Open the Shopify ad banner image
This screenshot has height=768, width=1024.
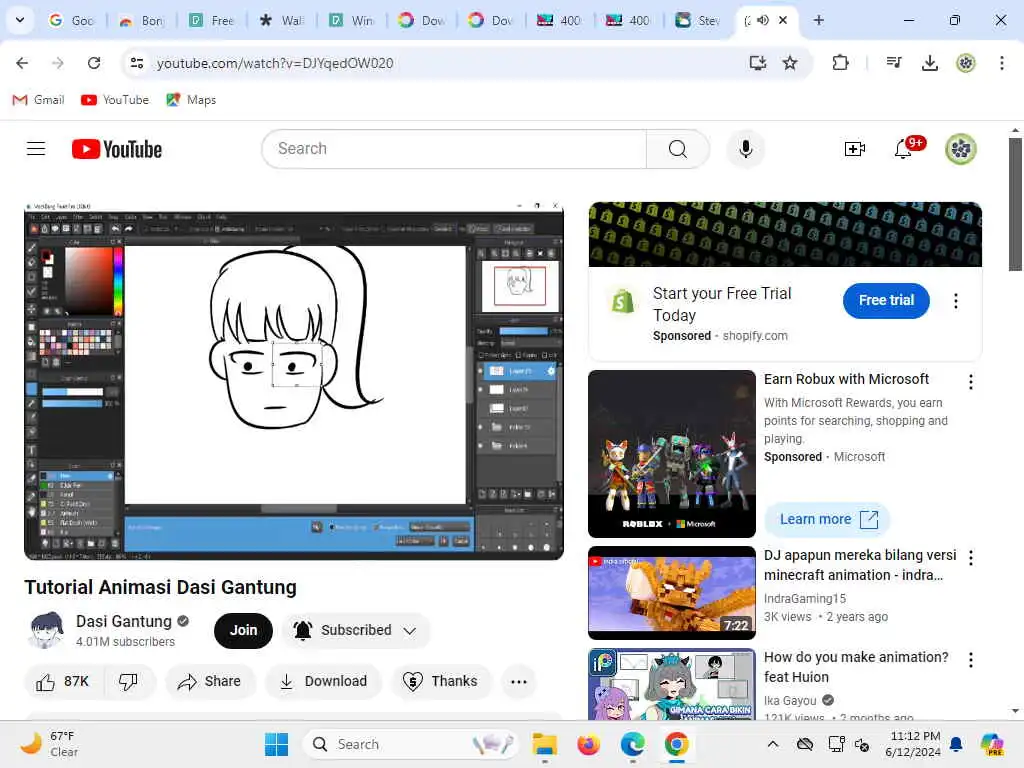[x=785, y=234]
